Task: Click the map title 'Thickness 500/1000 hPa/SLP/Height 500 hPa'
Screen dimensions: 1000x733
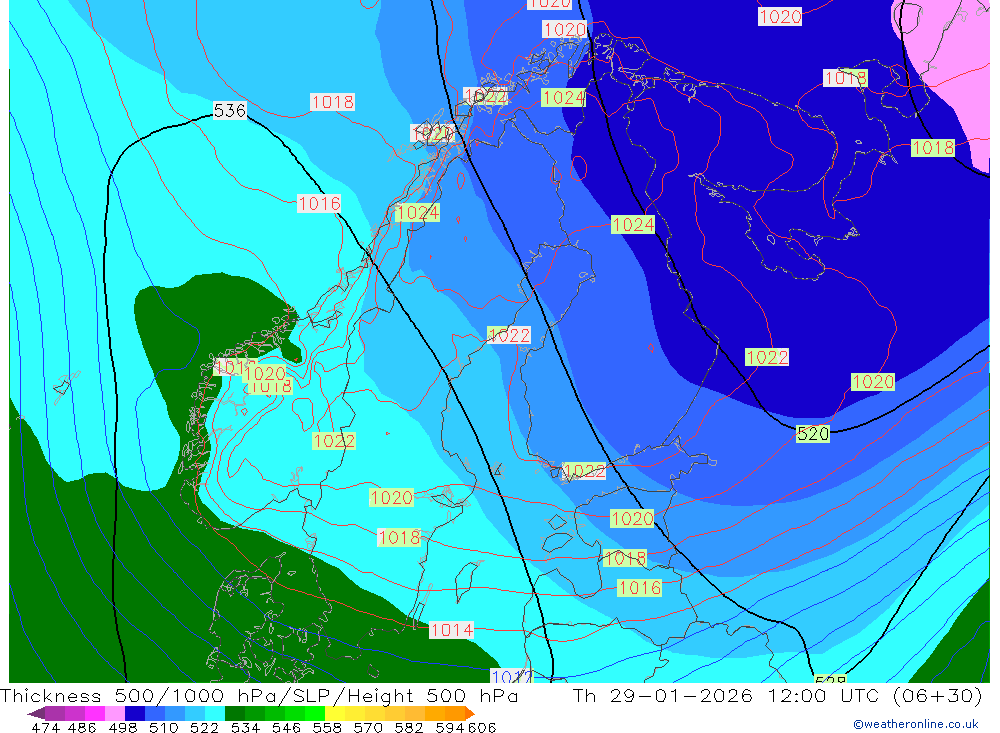Action: (x=259, y=695)
